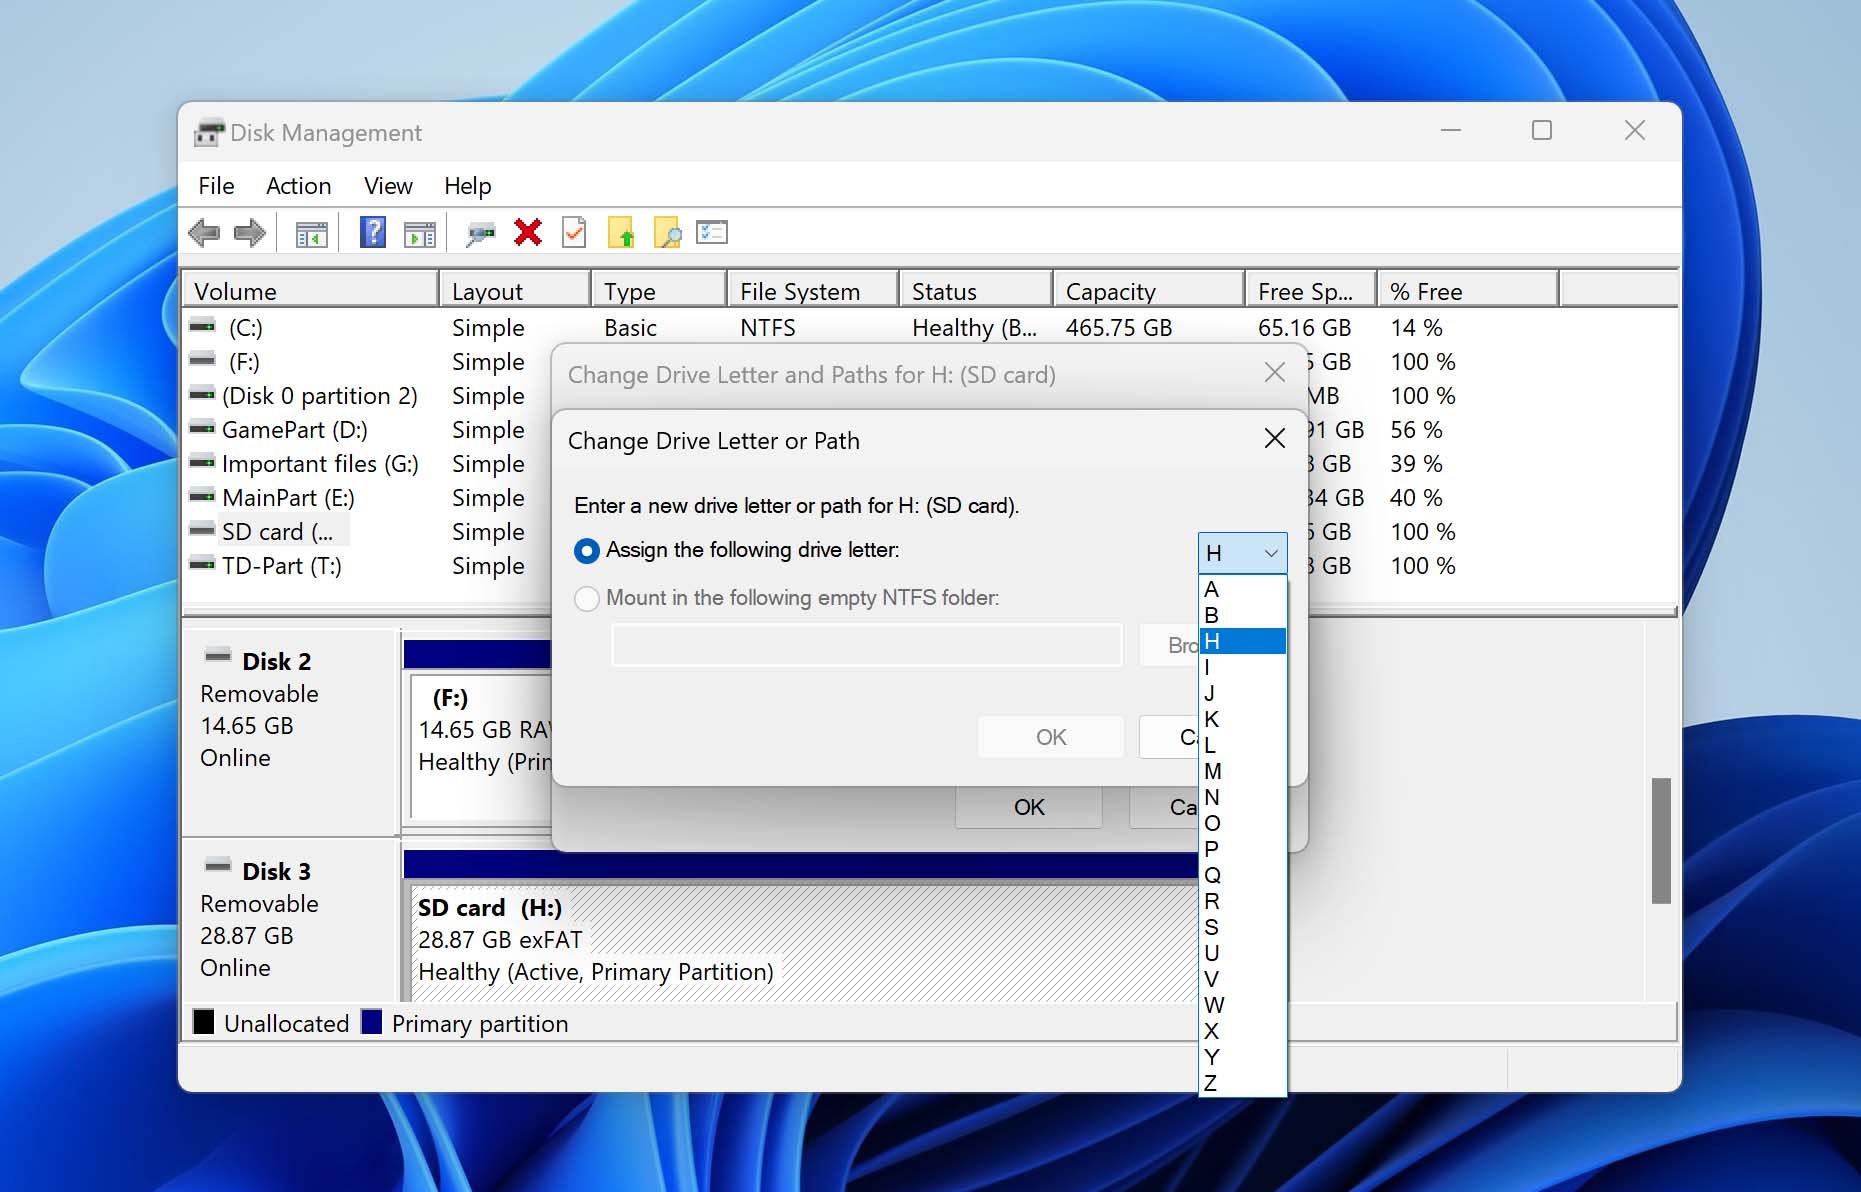The width and height of the screenshot is (1861, 1192).
Task: Open the blue question mark Help icon
Action: [x=373, y=233]
